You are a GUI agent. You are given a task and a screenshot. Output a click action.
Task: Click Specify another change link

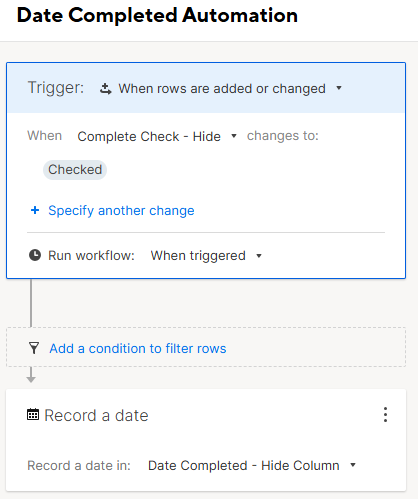pos(121,211)
